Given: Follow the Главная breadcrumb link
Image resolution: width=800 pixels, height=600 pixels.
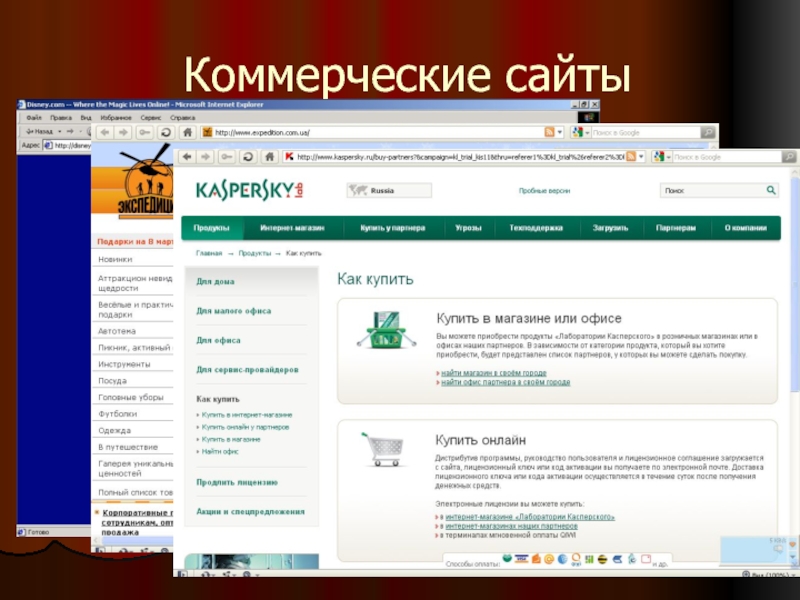Looking at the screenshot, I should click(x=209, y=253).
